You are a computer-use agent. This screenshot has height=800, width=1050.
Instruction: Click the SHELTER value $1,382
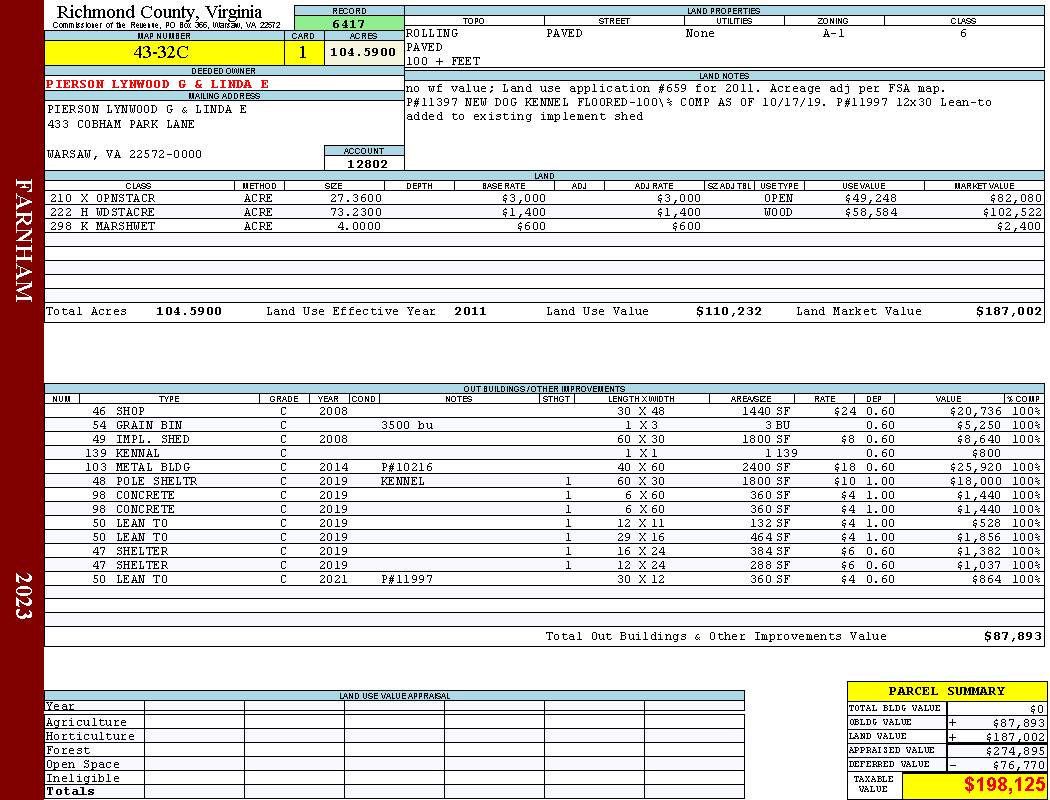click(979, 551)
